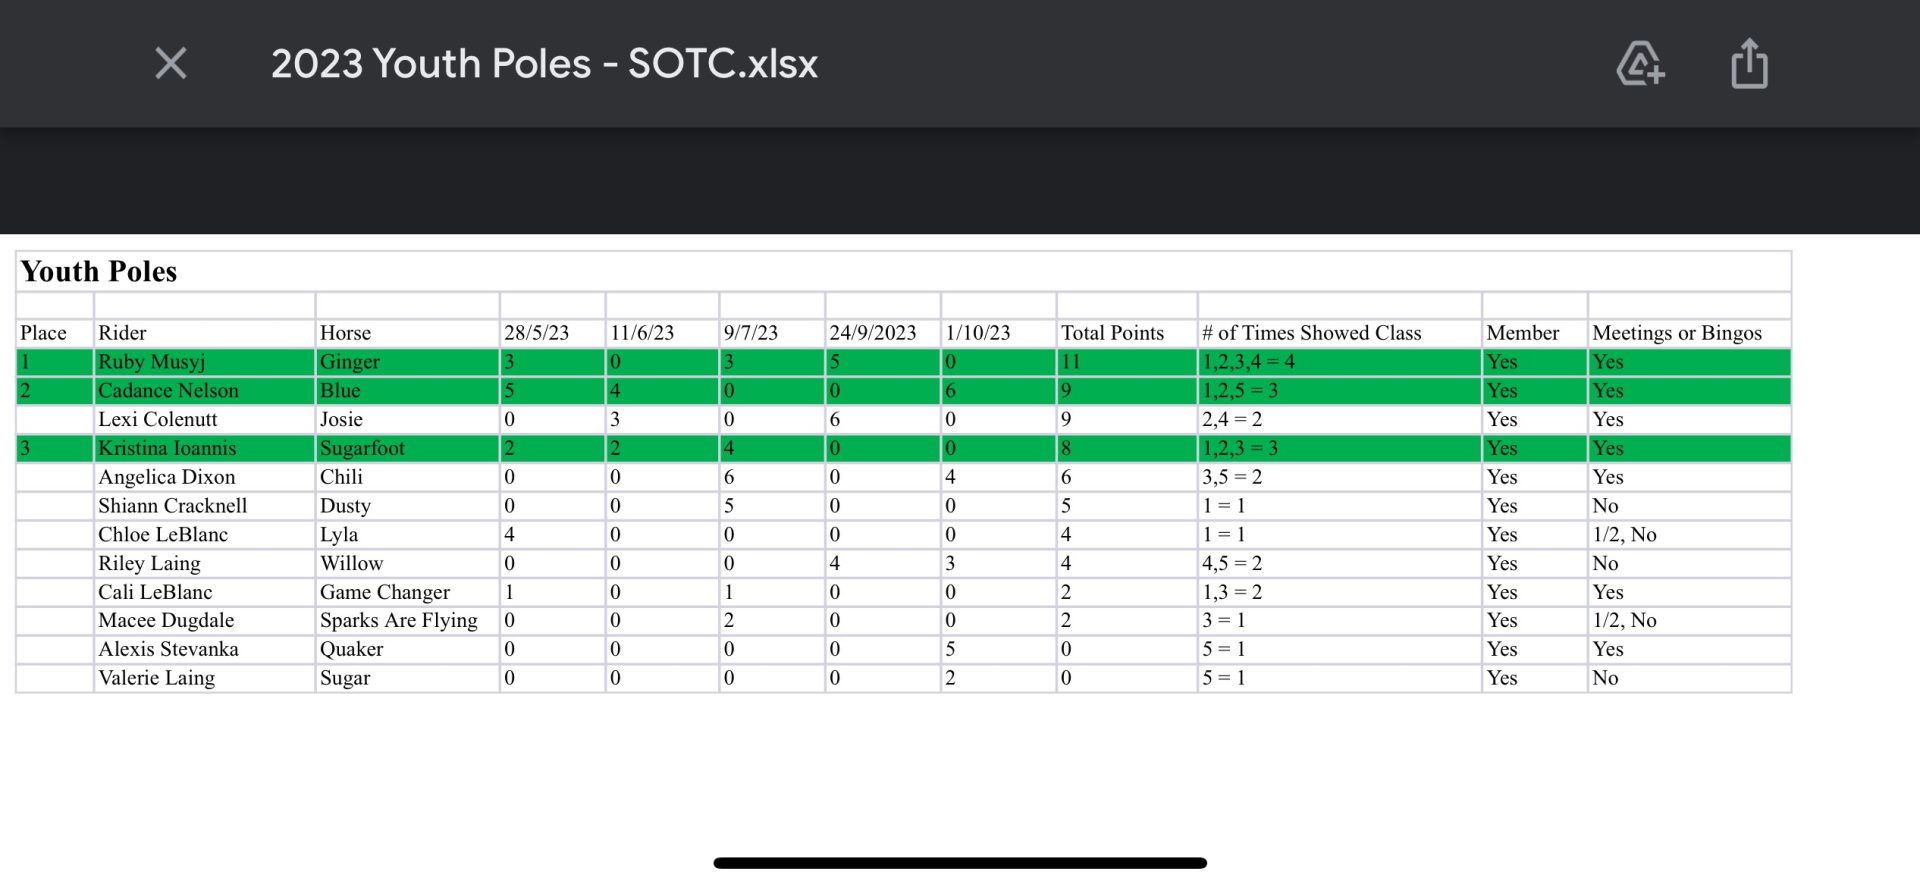Click the Member column header
Screen dimensions: 1920x887
(1534, 333)
